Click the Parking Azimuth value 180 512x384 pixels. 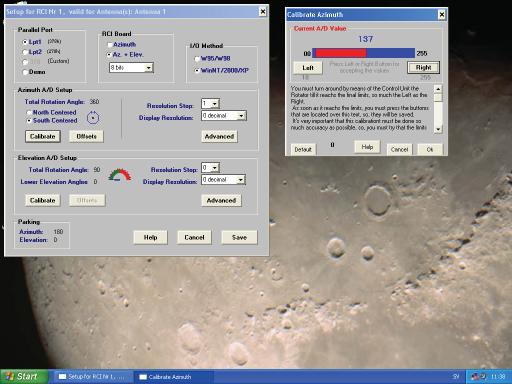58,232
